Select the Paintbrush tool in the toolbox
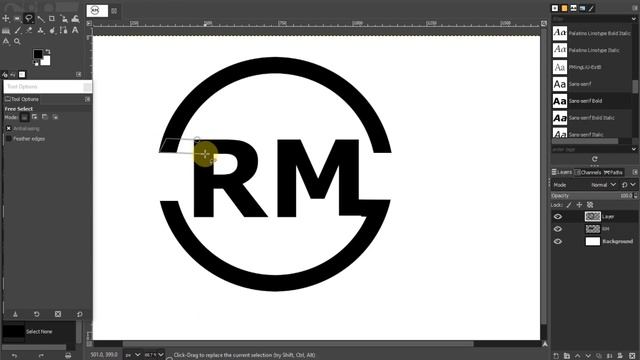Image resolution: width=640 pixels, height=360 pixels. (17, 30)
